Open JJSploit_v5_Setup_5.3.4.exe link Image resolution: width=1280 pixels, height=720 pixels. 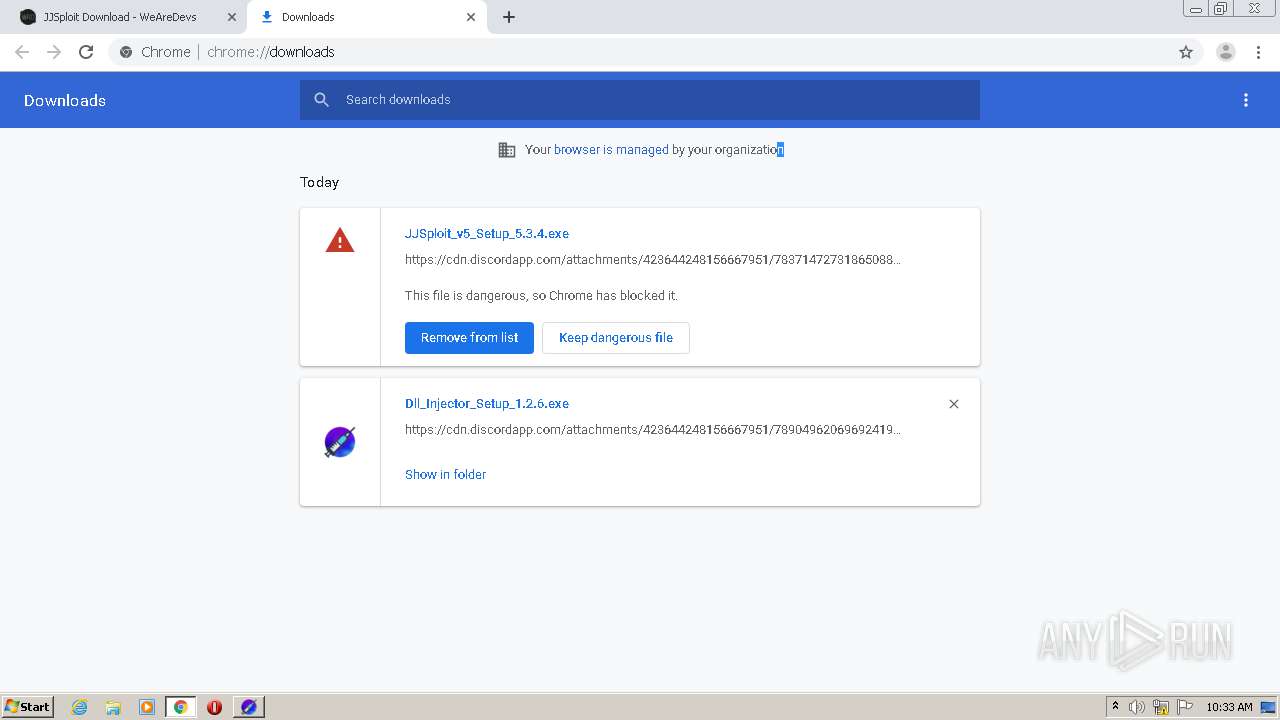[x=487, y=233]
